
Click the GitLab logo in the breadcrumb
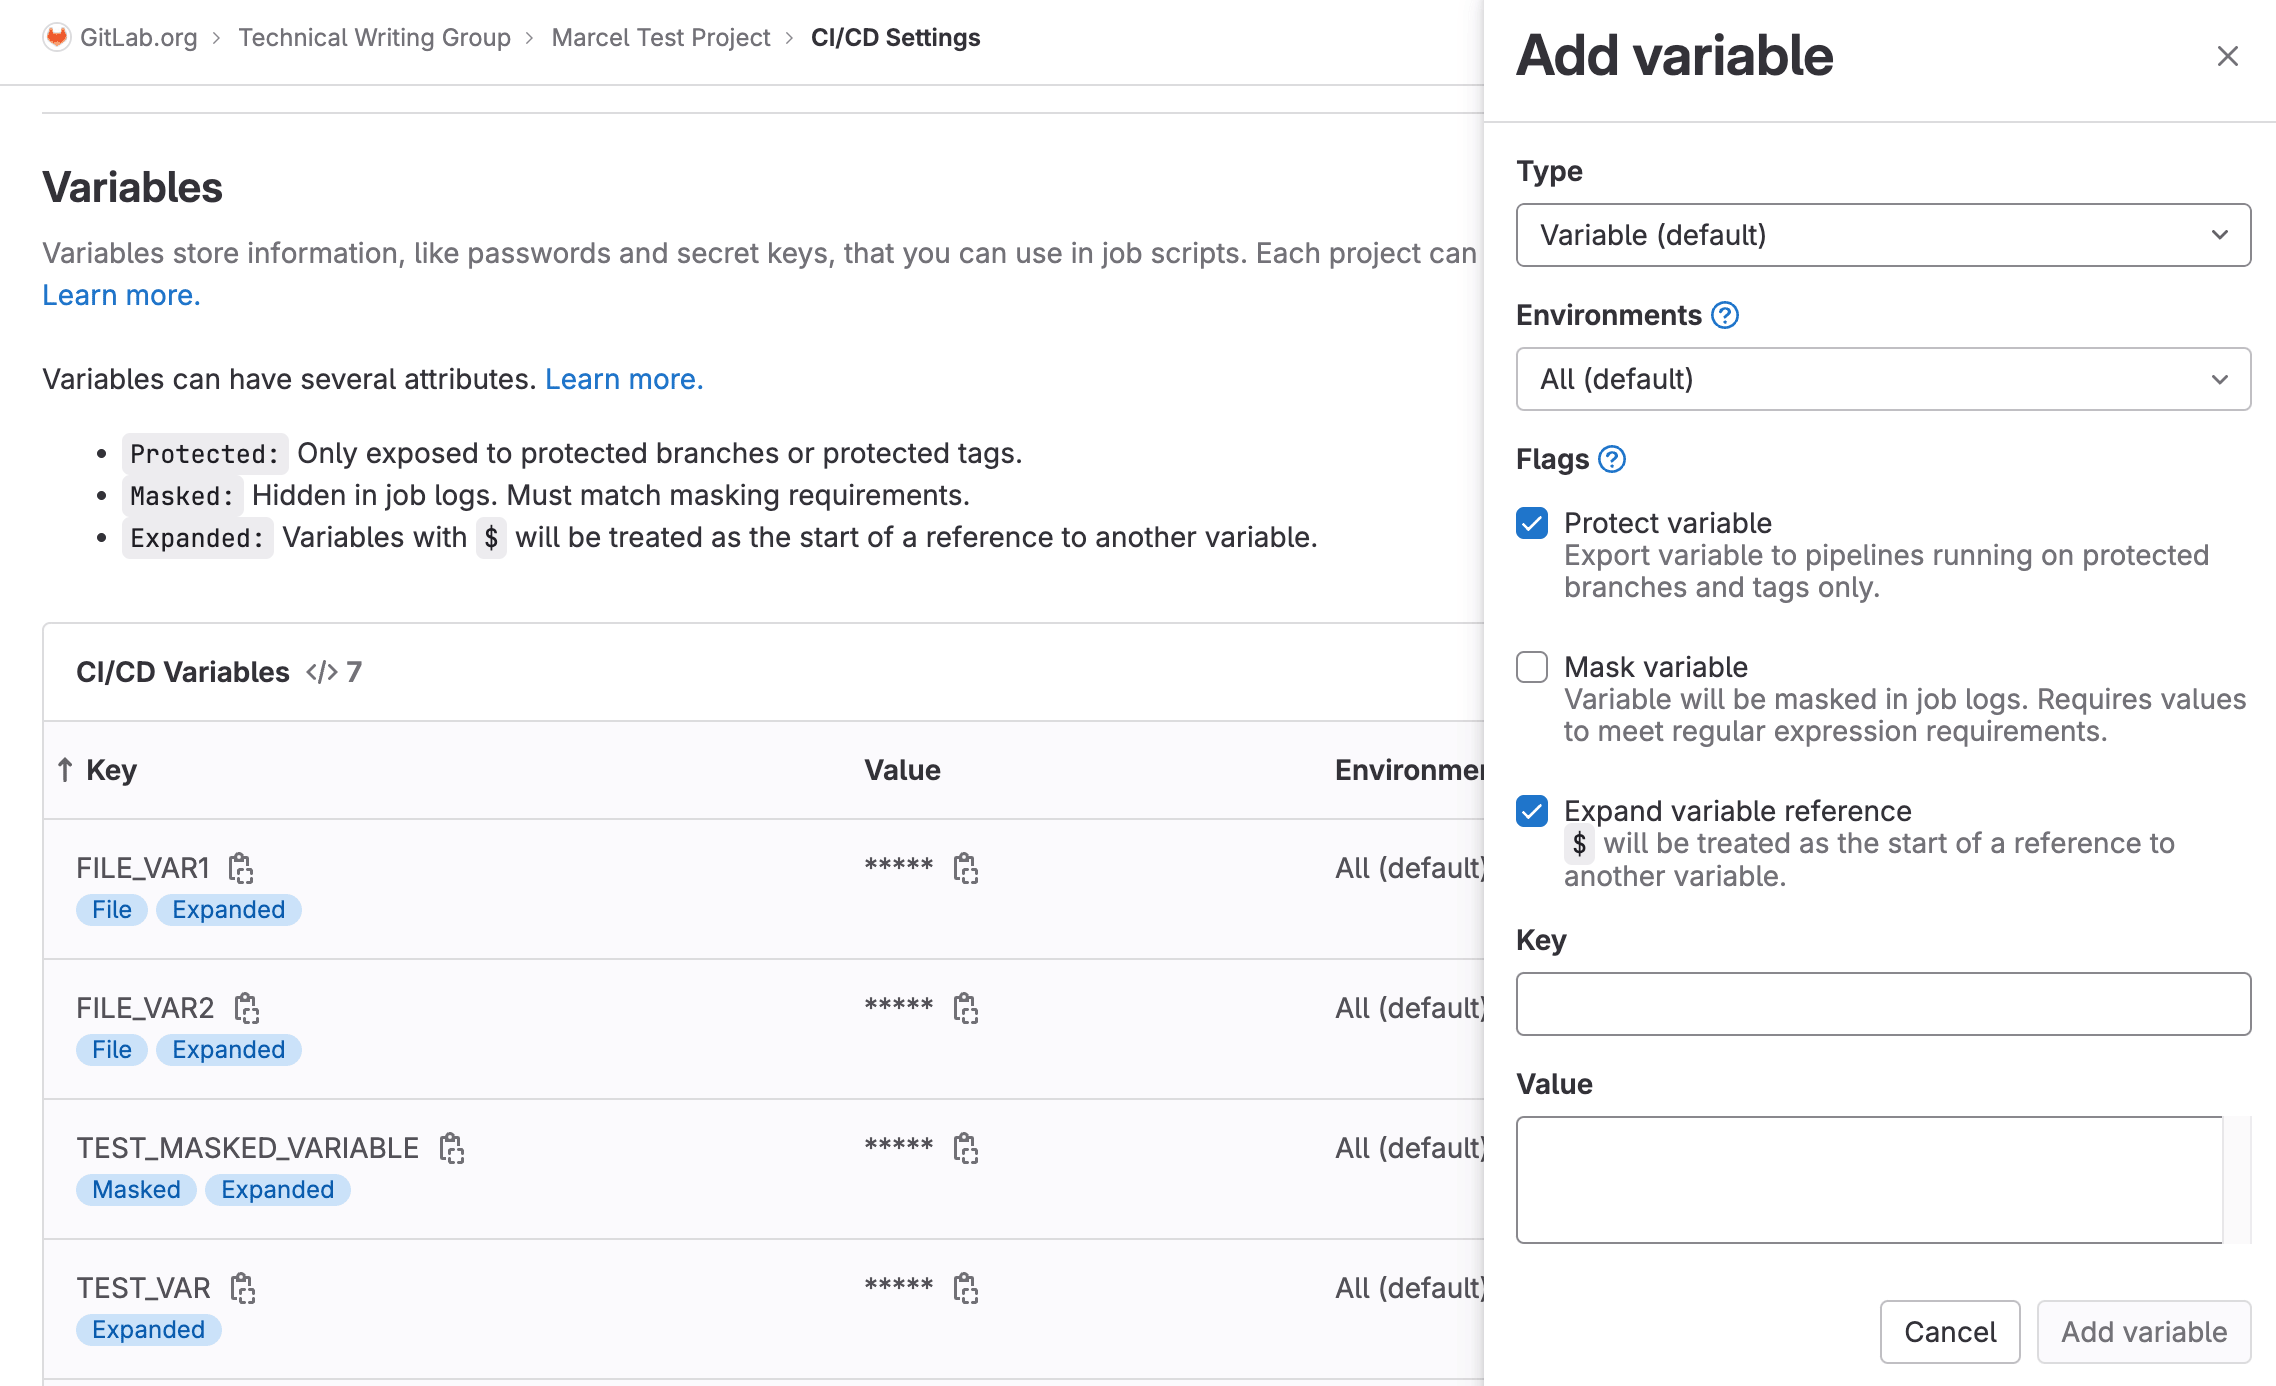click(57, 36)
